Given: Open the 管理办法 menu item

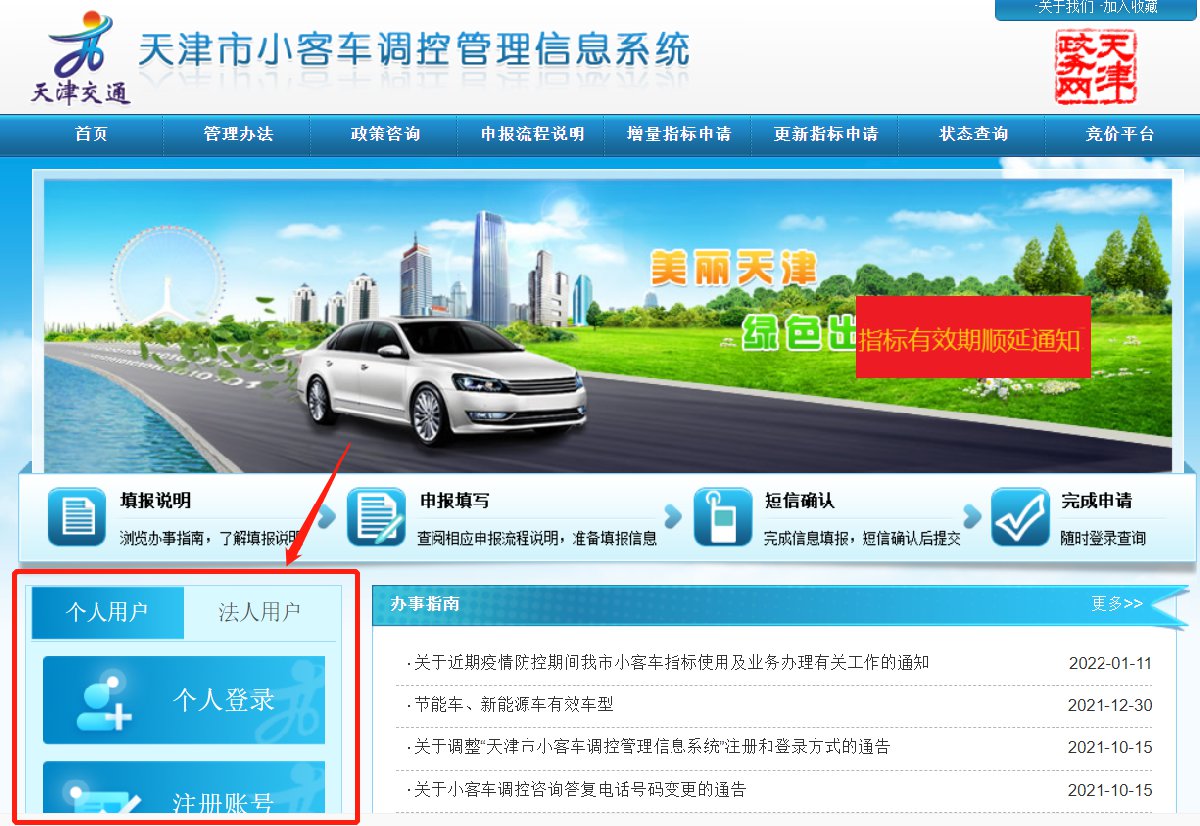Looking at the screenshot, I should click(238, 134).
